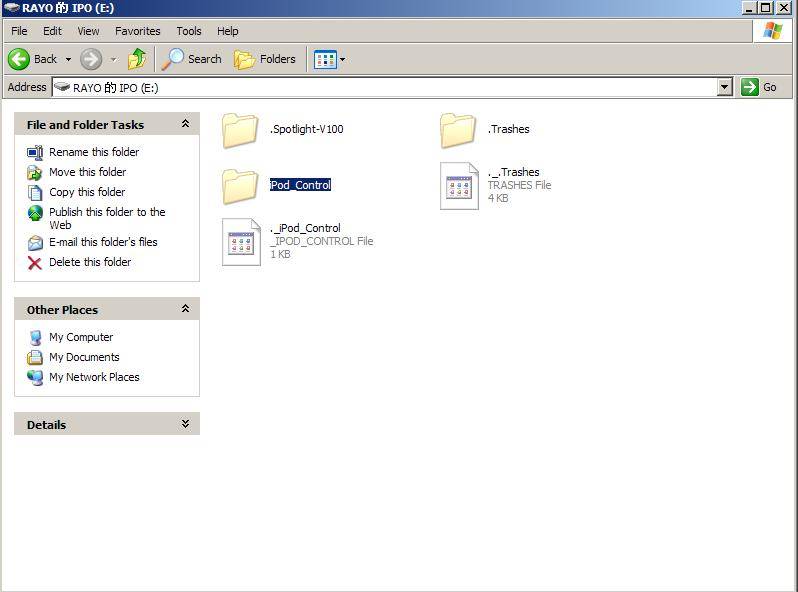Click the E-mail envelope icon

pyautogui.click(x=35, y=243)
